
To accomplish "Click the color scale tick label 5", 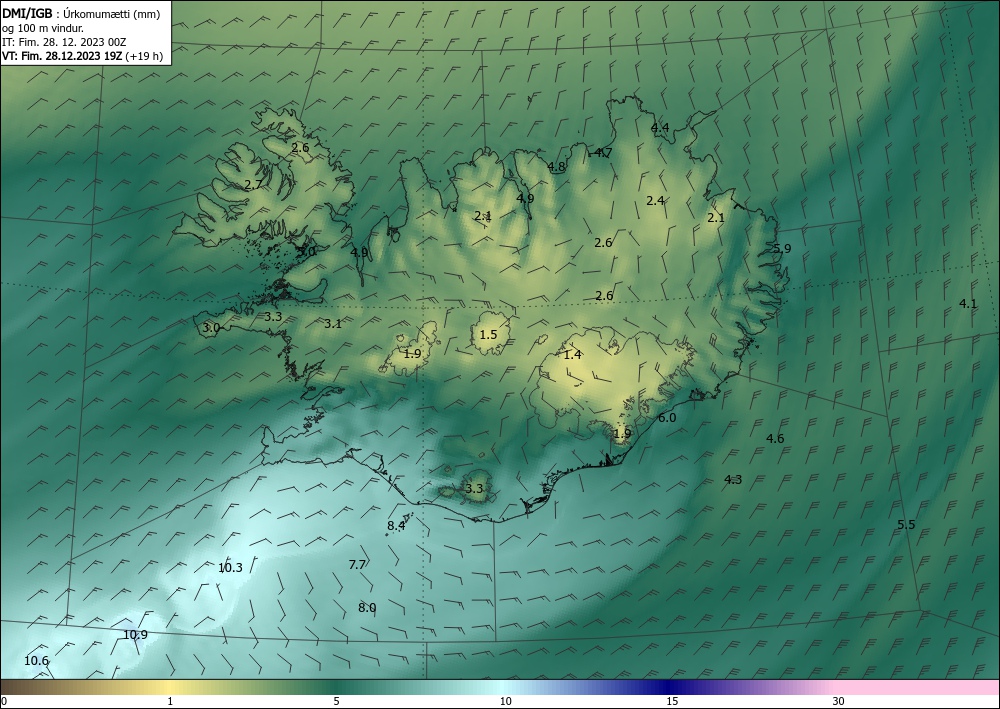I will [x=336, y=701].
